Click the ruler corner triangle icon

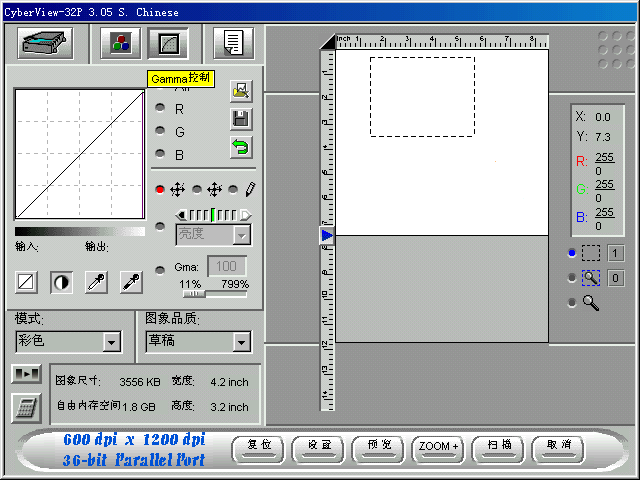pos(327,42)
